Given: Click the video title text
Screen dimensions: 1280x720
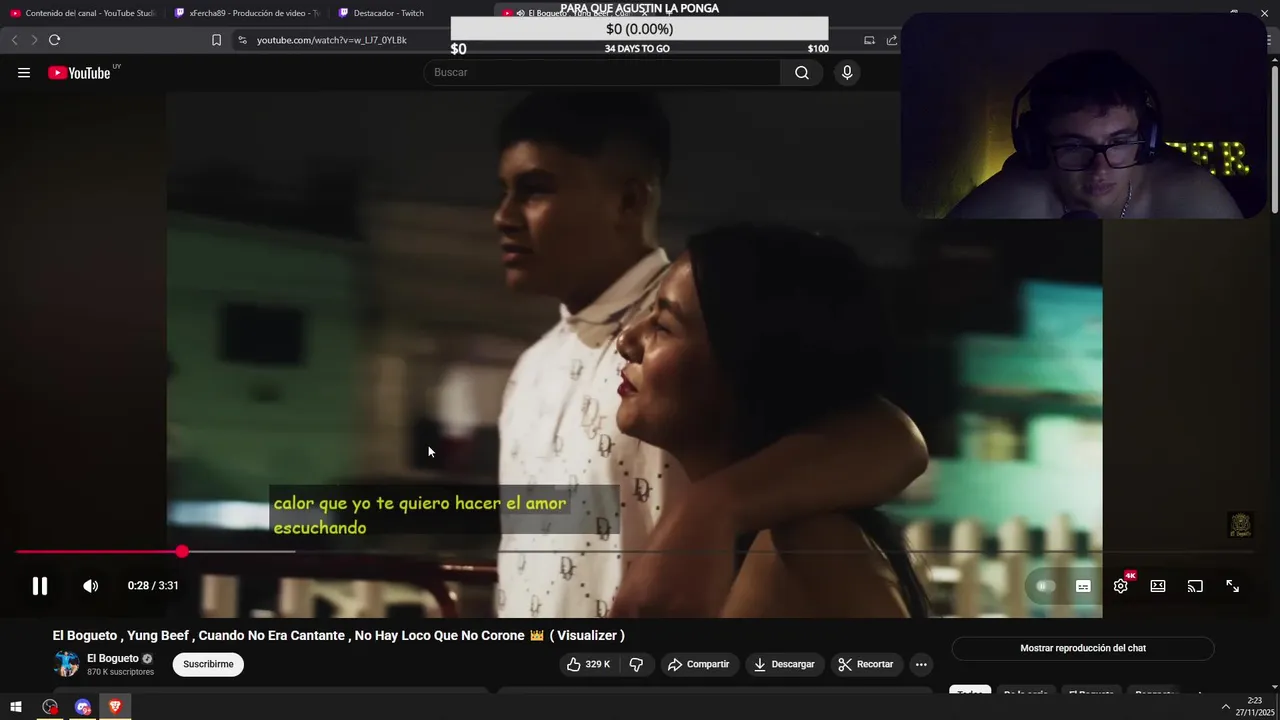Looking at the screenshot, I should 338,635.
